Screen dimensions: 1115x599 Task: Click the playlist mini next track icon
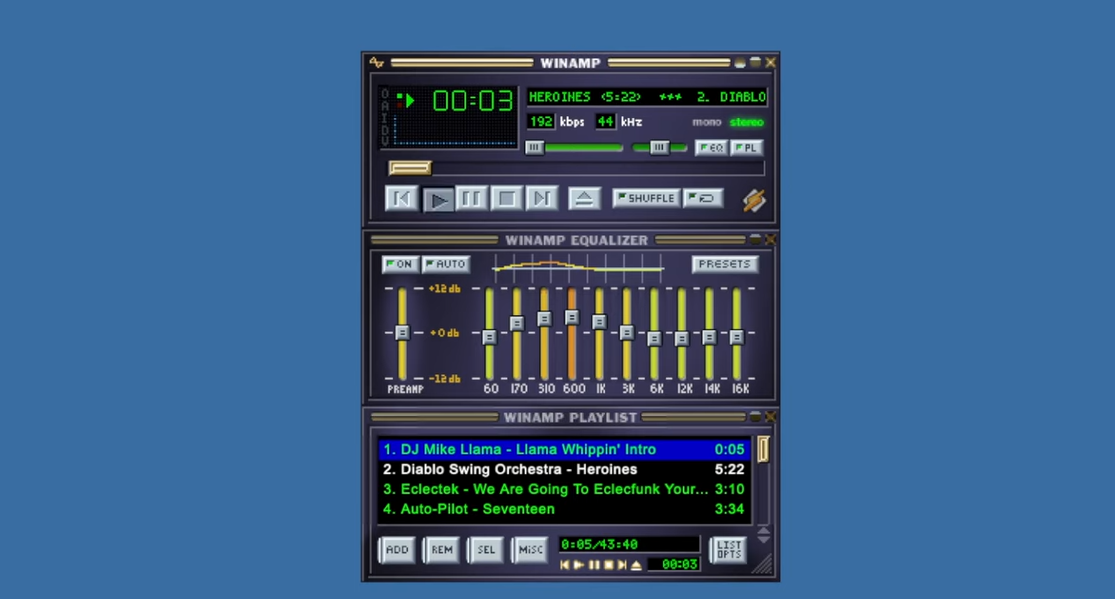point(622,565)
